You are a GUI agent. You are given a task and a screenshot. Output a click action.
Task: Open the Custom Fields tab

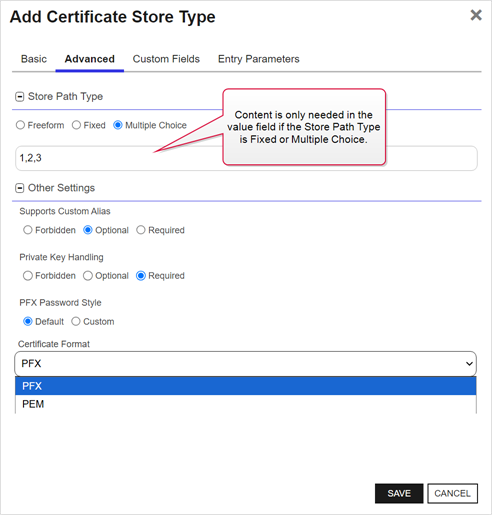coord(166,59)
